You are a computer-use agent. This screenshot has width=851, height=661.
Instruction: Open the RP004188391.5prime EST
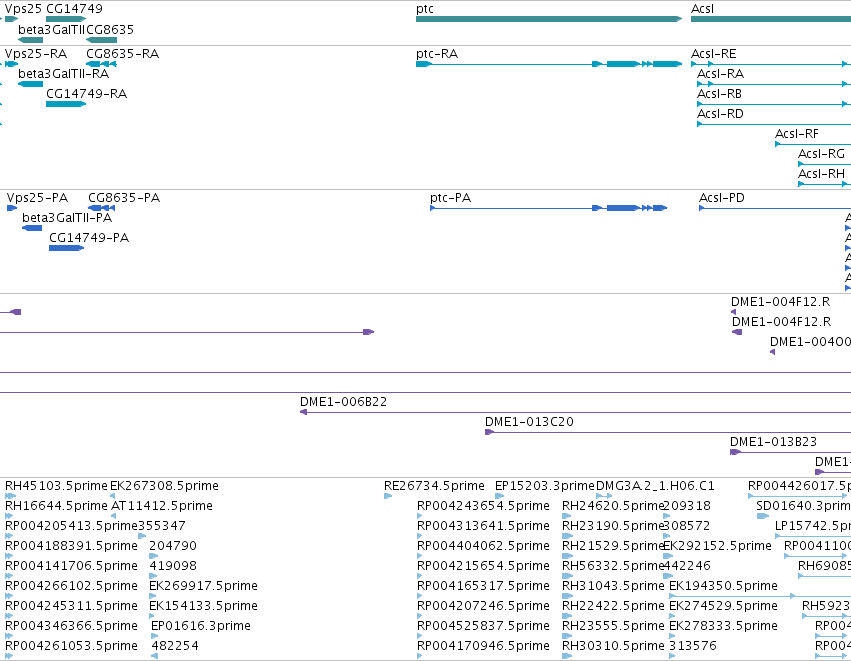point(71,546)
